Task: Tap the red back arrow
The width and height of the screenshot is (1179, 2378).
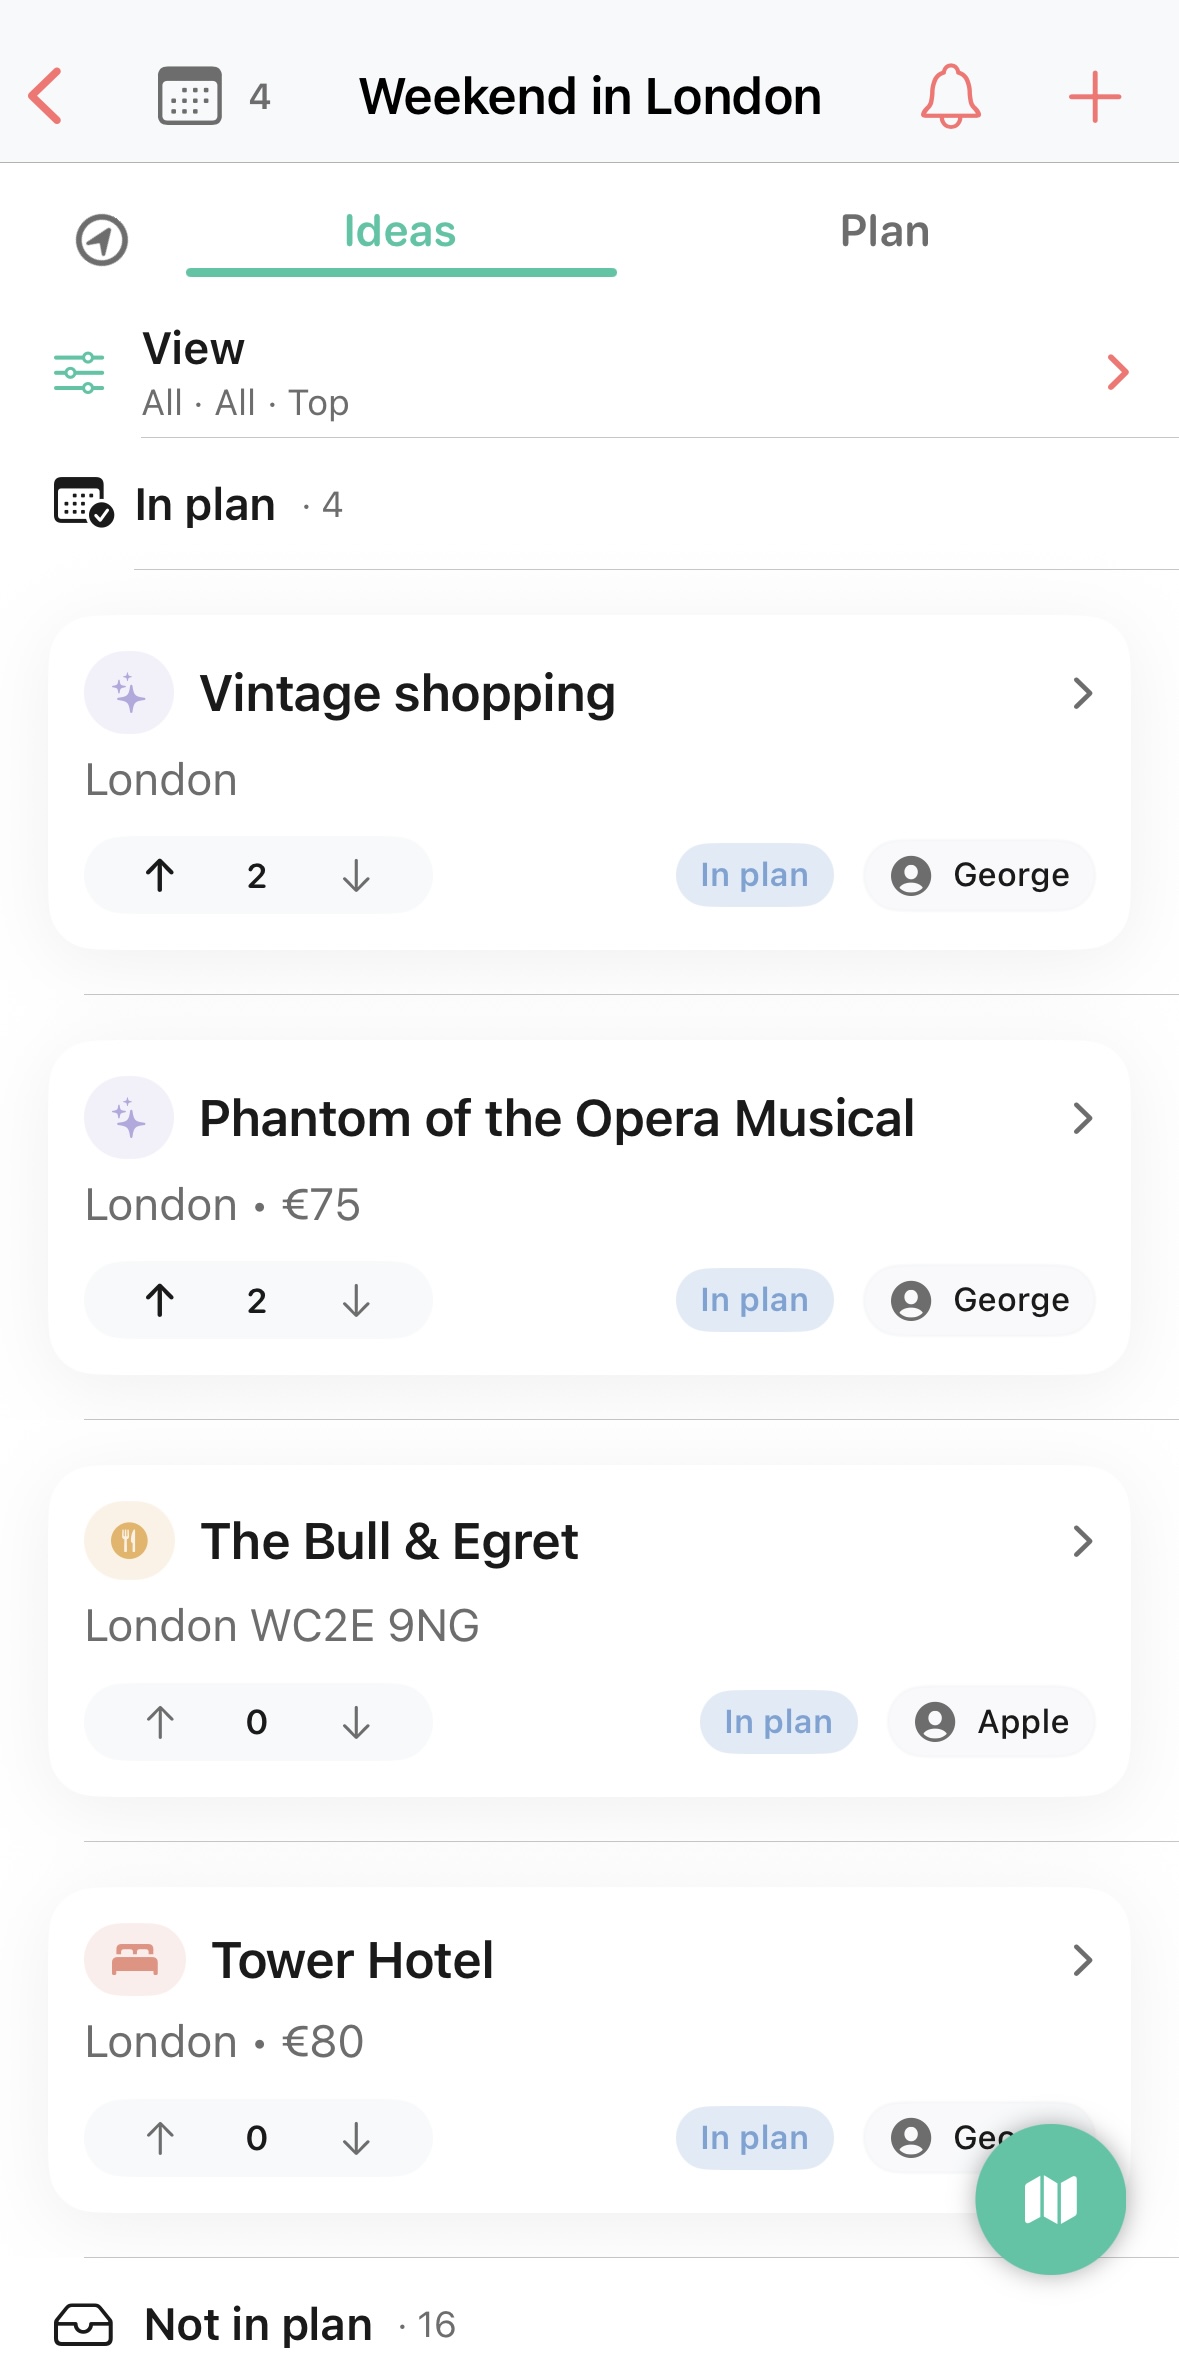Action: pyautogui.click(x=46, y=97)
